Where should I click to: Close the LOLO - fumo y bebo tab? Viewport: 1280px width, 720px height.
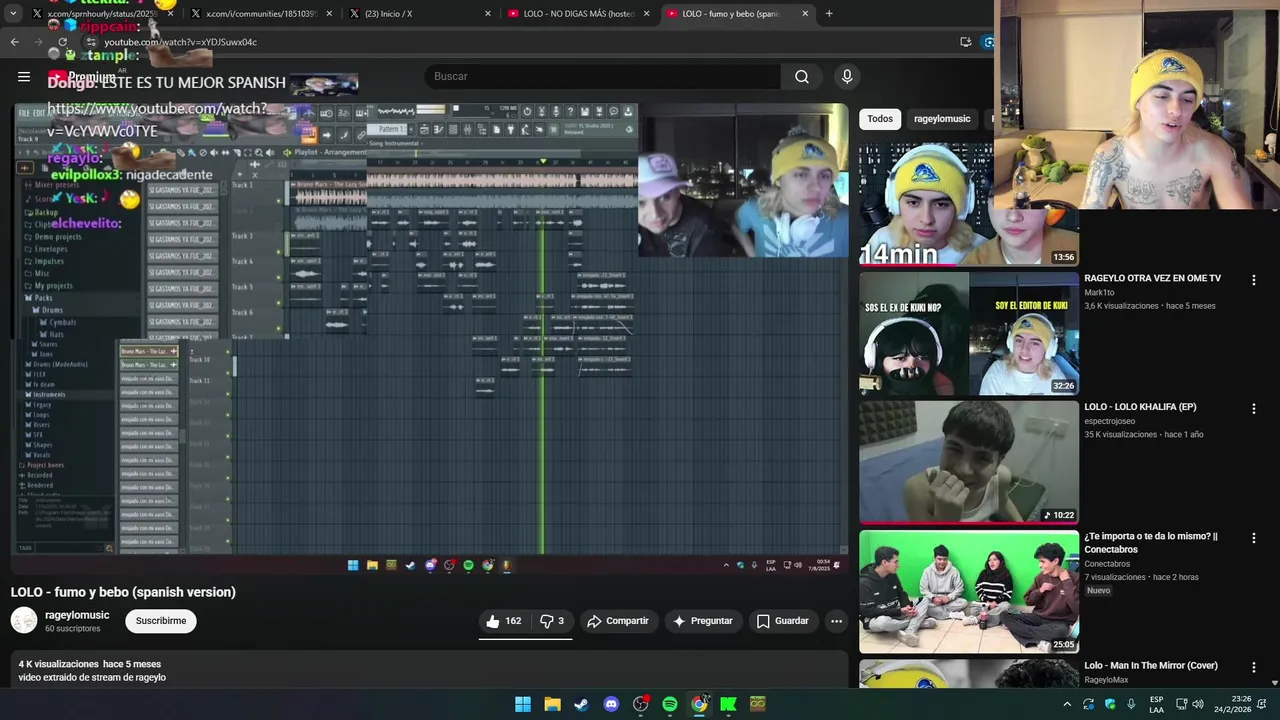coord(805,14)
